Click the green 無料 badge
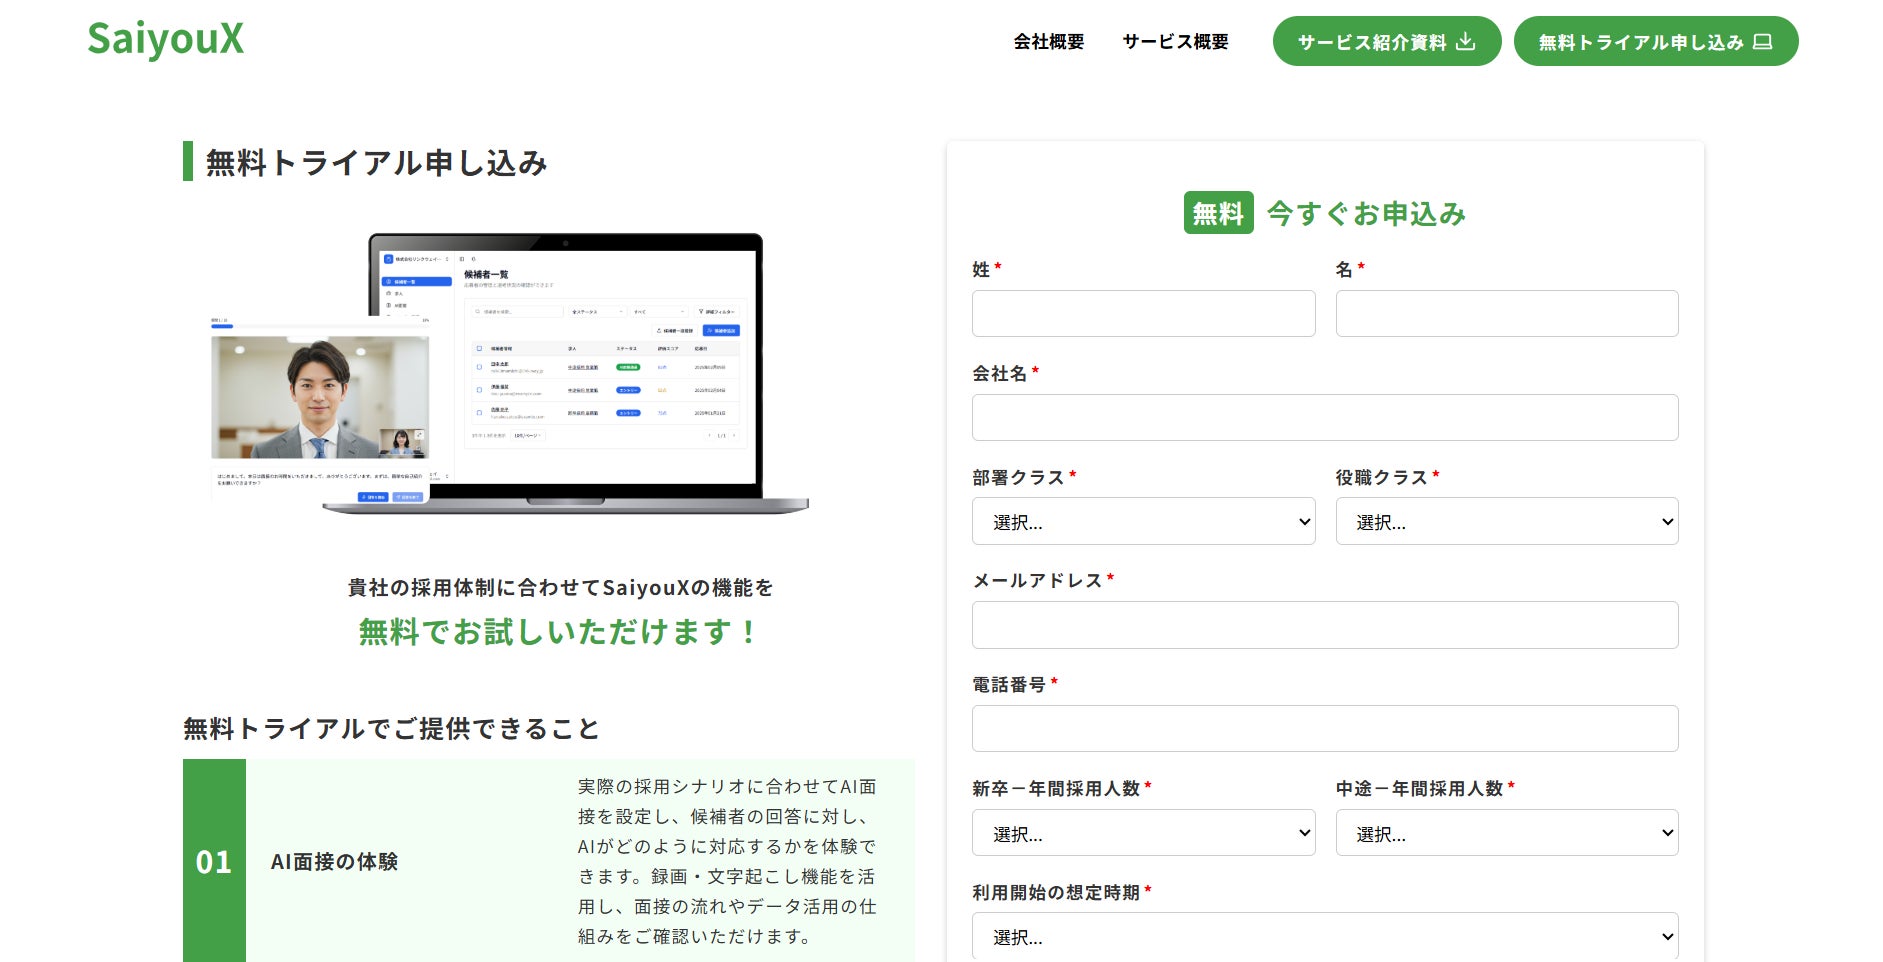The height and width of the screenshot is (962, 1883). 1218,213
